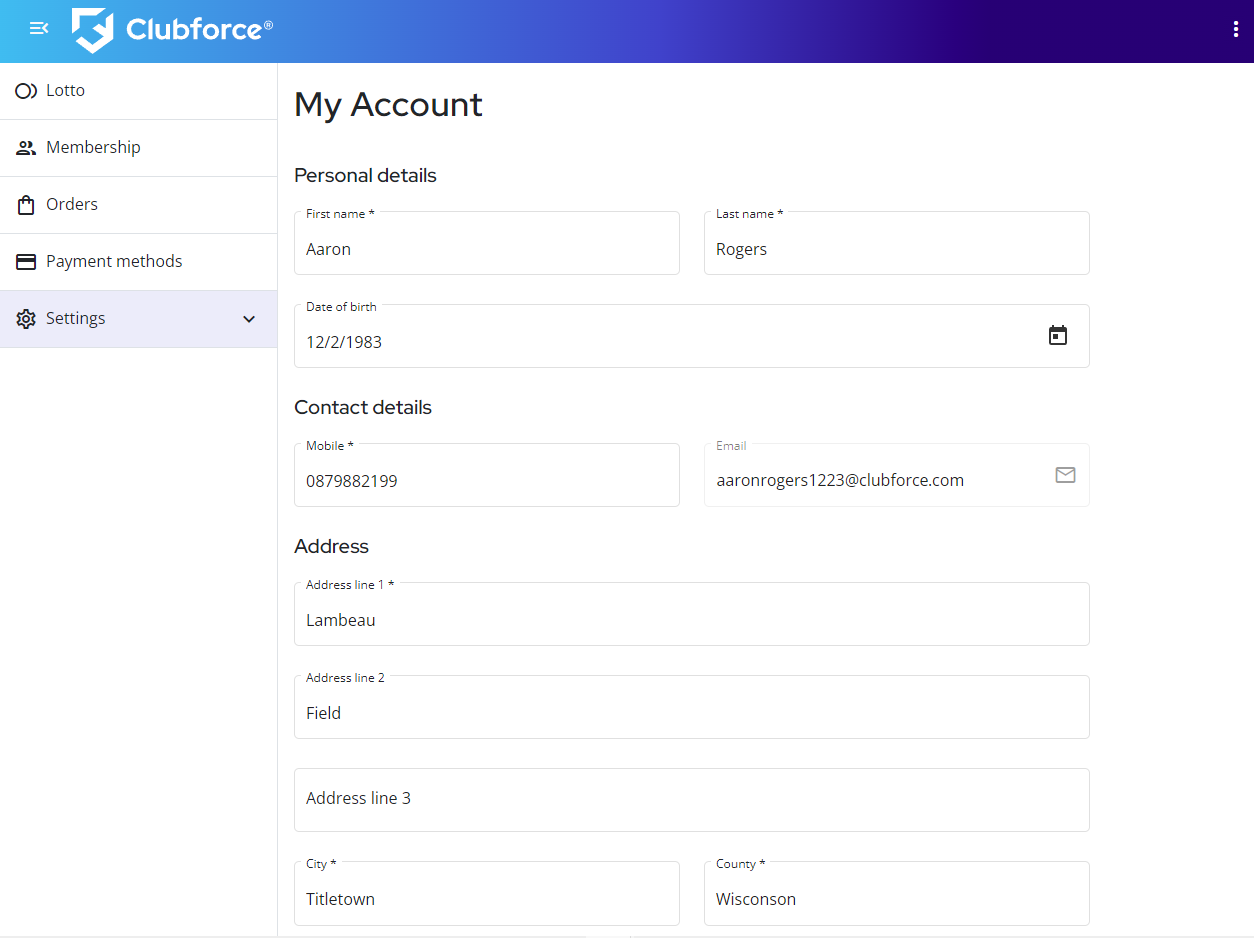Go to Payment methods page
The width and height of the screenshot is (1254, 938).
pyautogui.click(x=114, y=262)
